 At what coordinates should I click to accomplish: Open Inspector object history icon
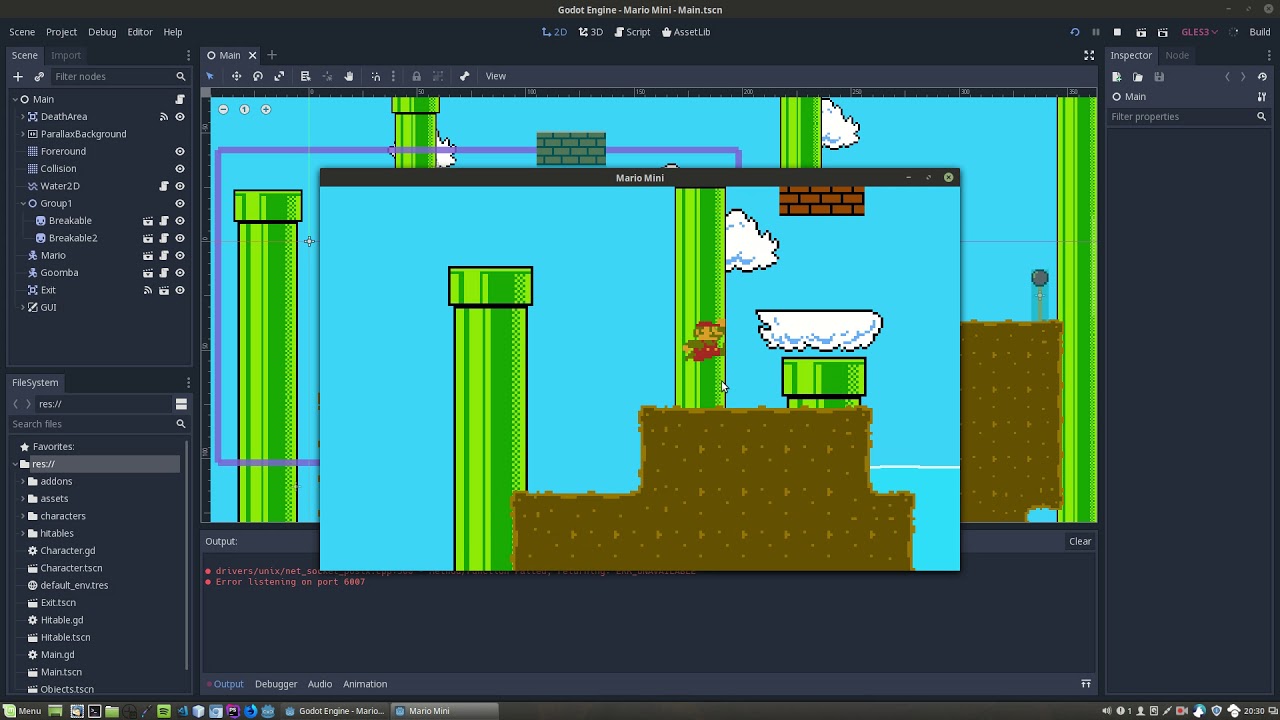(x=1262, y=77)
